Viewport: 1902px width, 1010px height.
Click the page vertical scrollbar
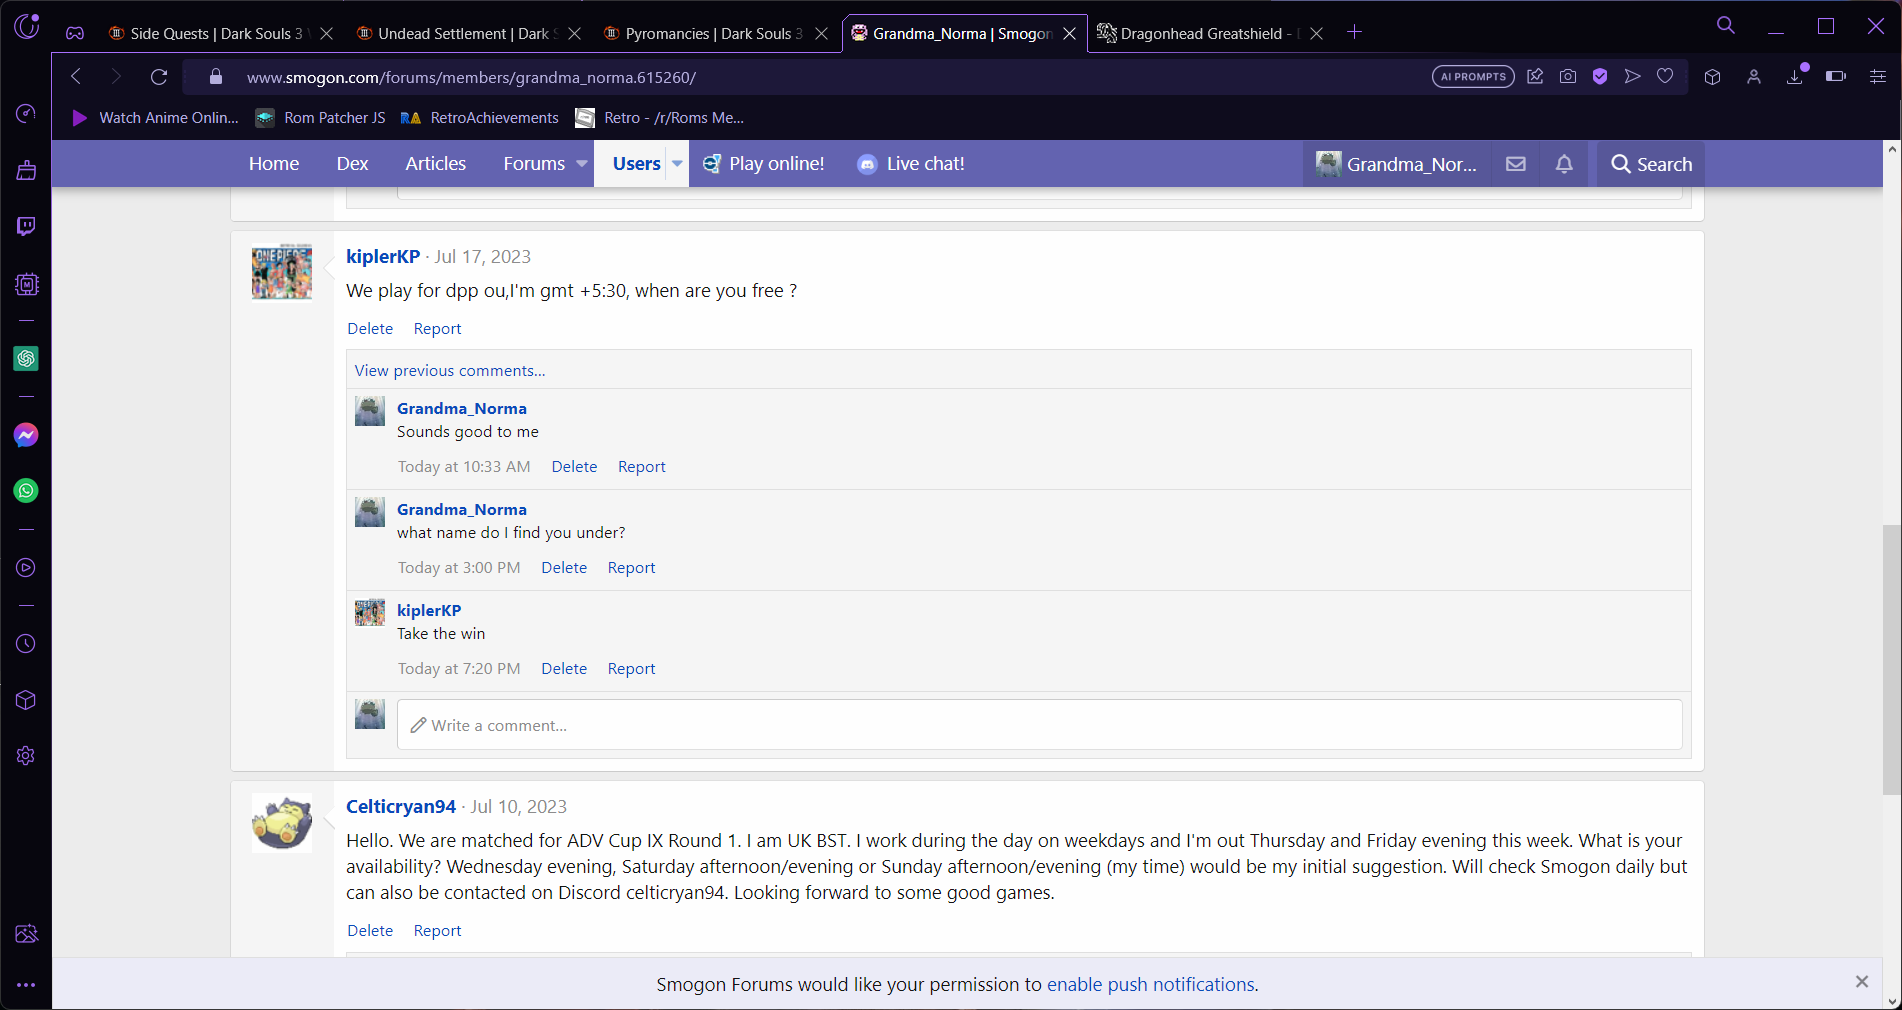click(1892, 660)
